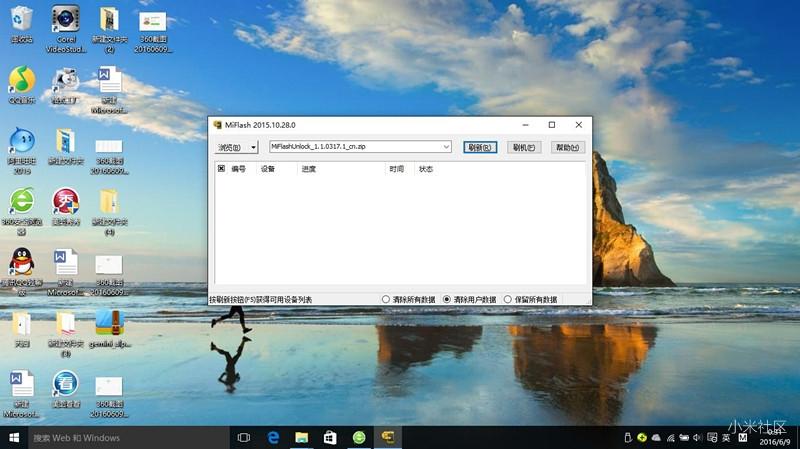The width and height of the screenshot is (800, 449).
Task: Open the Recycle Bin desktop icon
Action: [21, 20]
